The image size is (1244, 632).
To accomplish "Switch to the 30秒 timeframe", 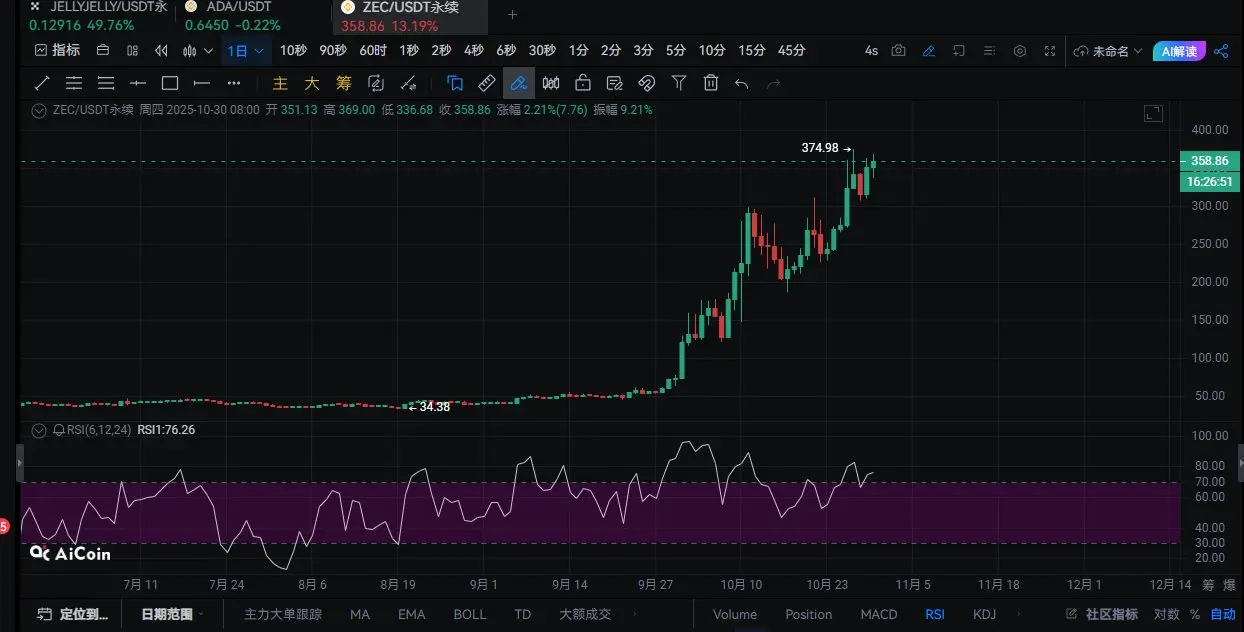I will point(542,50).
